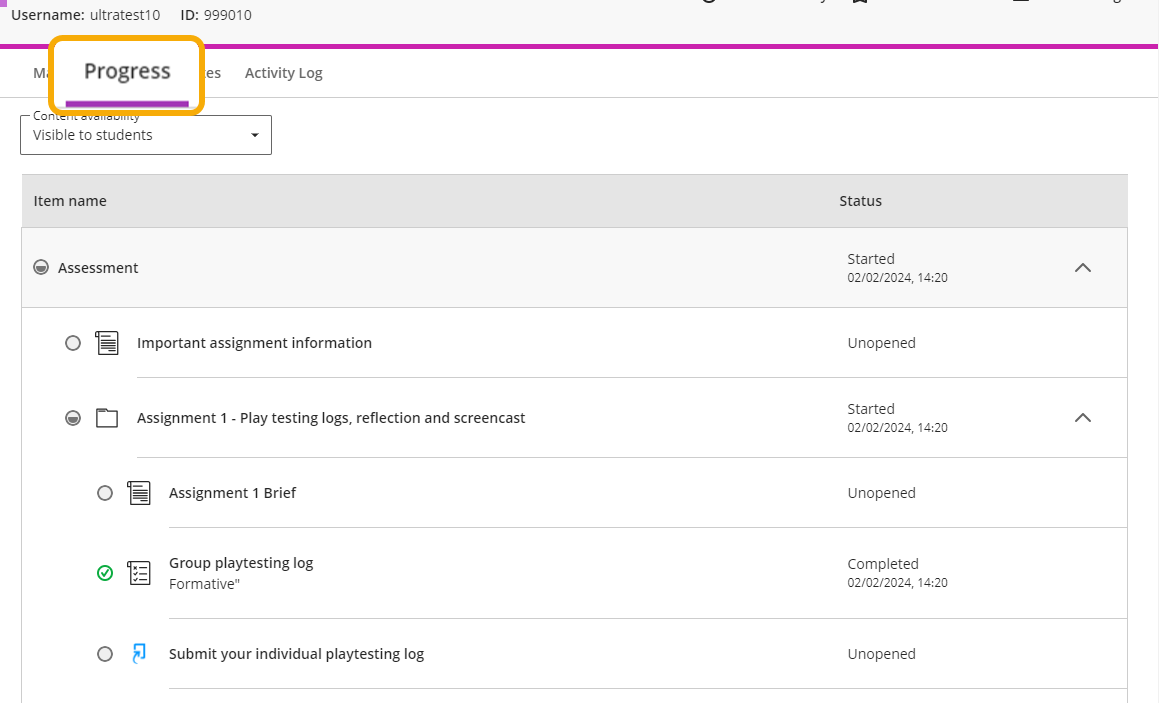Click the status circle for Important assignment information
The height and width of the screenshot is (703, 1159).
73,343
